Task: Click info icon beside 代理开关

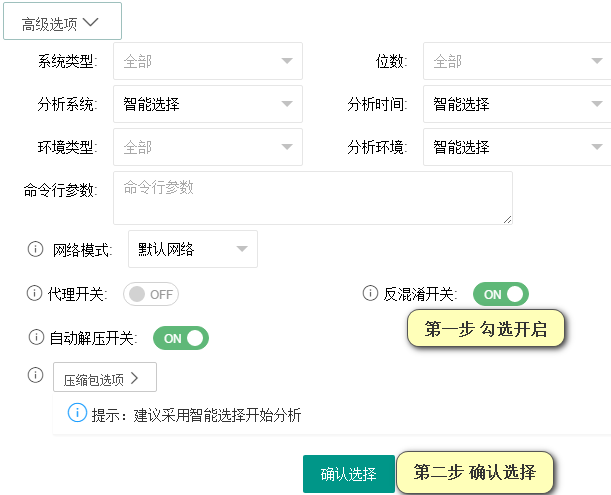Action: click(34, 293)
